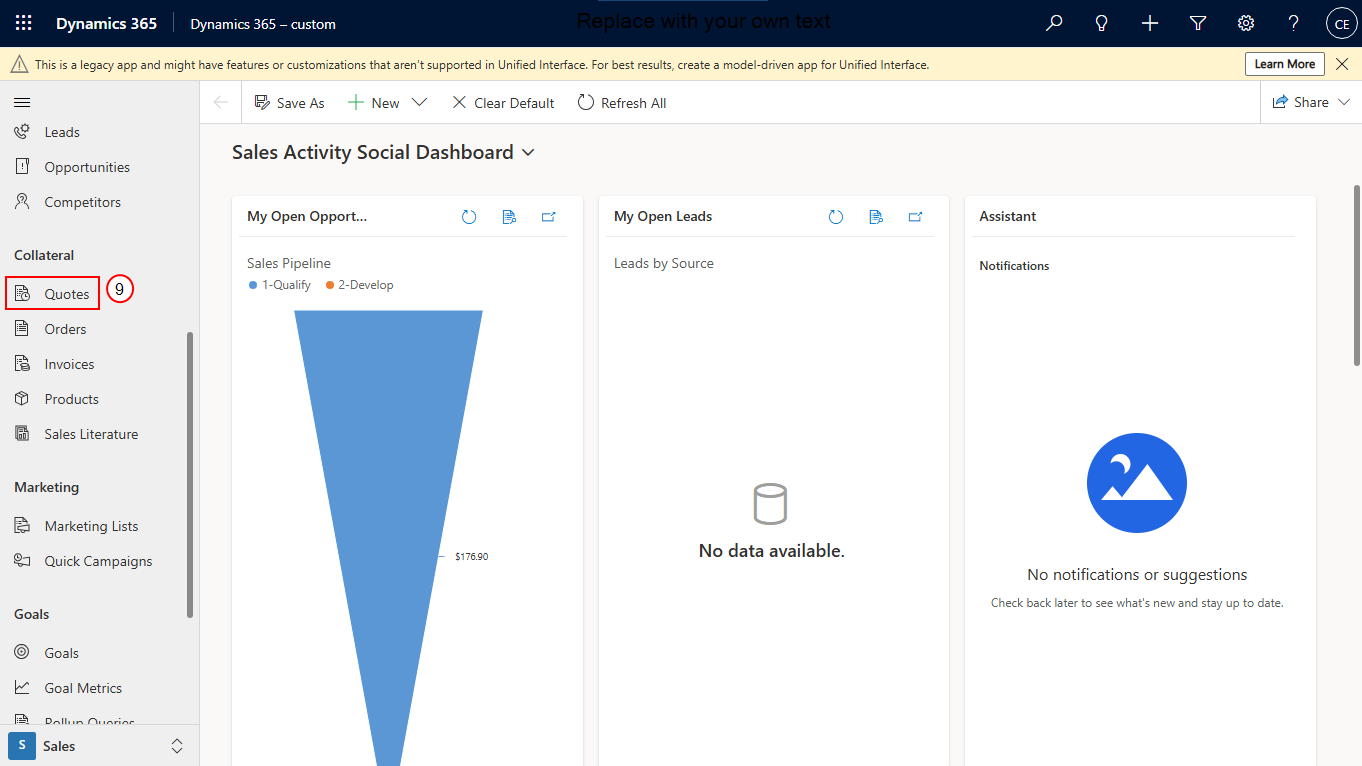Toggle 2-Develop legend series
Viewport: 1362px width, 766px height.
(x=359, y=285)
